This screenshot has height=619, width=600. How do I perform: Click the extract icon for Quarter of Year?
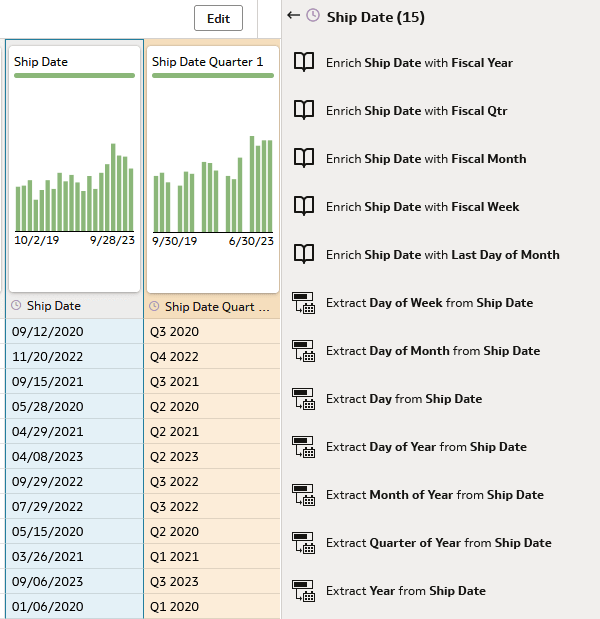304,543
